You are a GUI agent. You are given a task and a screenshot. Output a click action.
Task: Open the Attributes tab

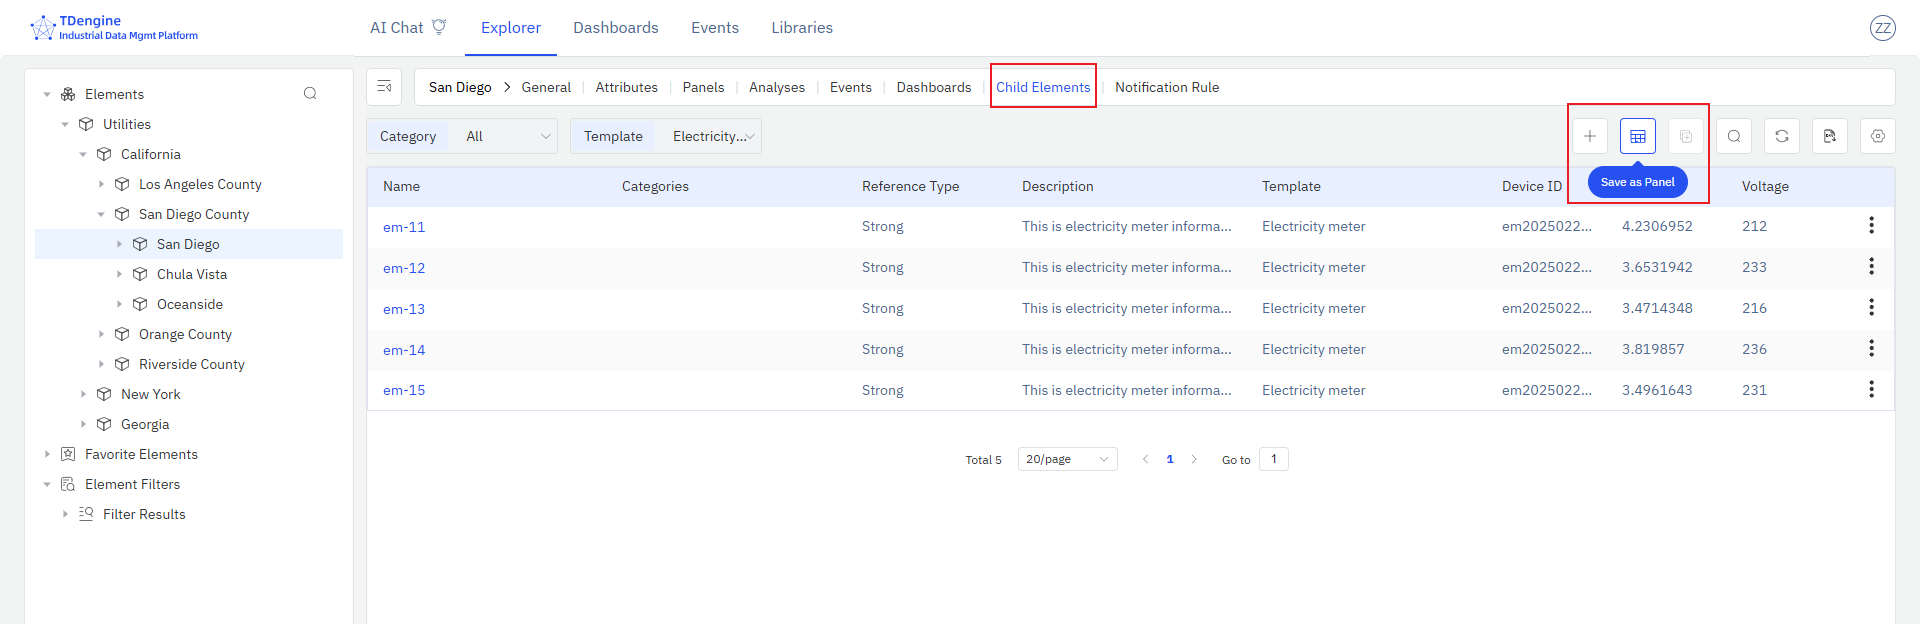click(626, 87)
